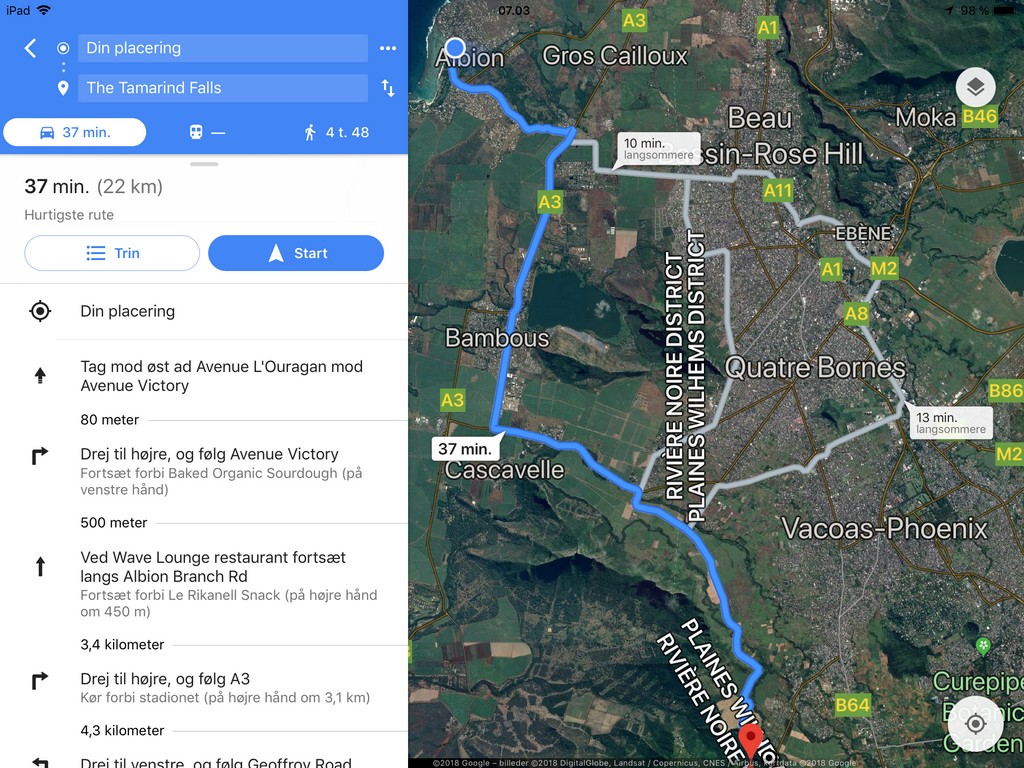1024x768 pixels.
Task: Select the 'Drej til højre, følg A3' step
Action: (x=204, y=688)
